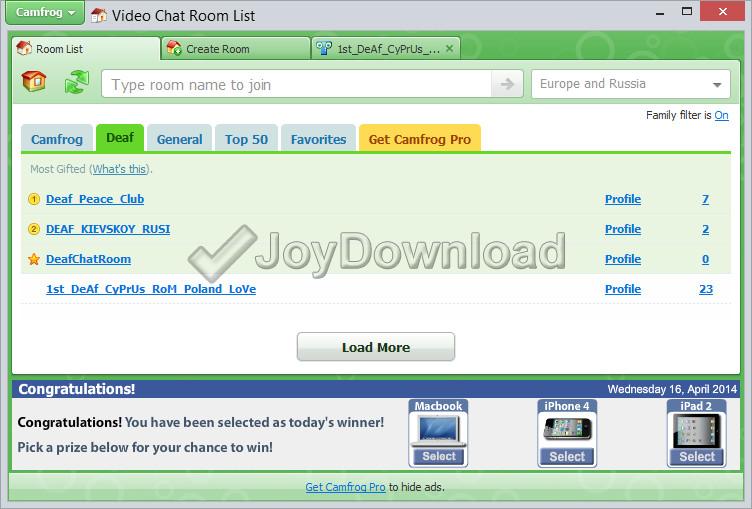Select the Macbook prize button
This screenshot has width=752, height=509.
pyautogui.click(x=439, y=456)
